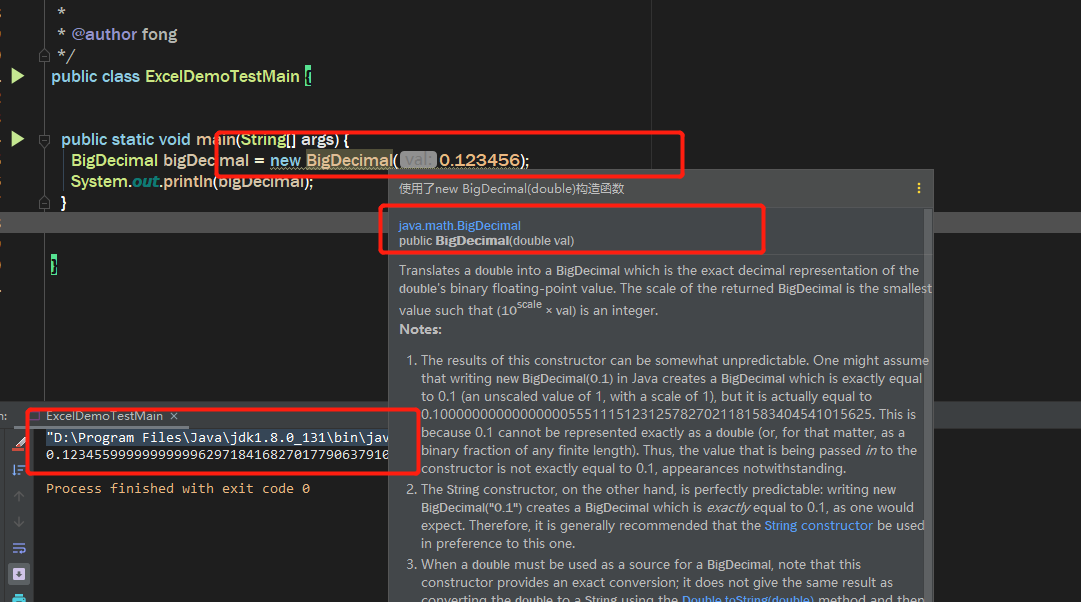Follow the String constructor link
Screen dimensions: 1081x602
pos(818,525)
